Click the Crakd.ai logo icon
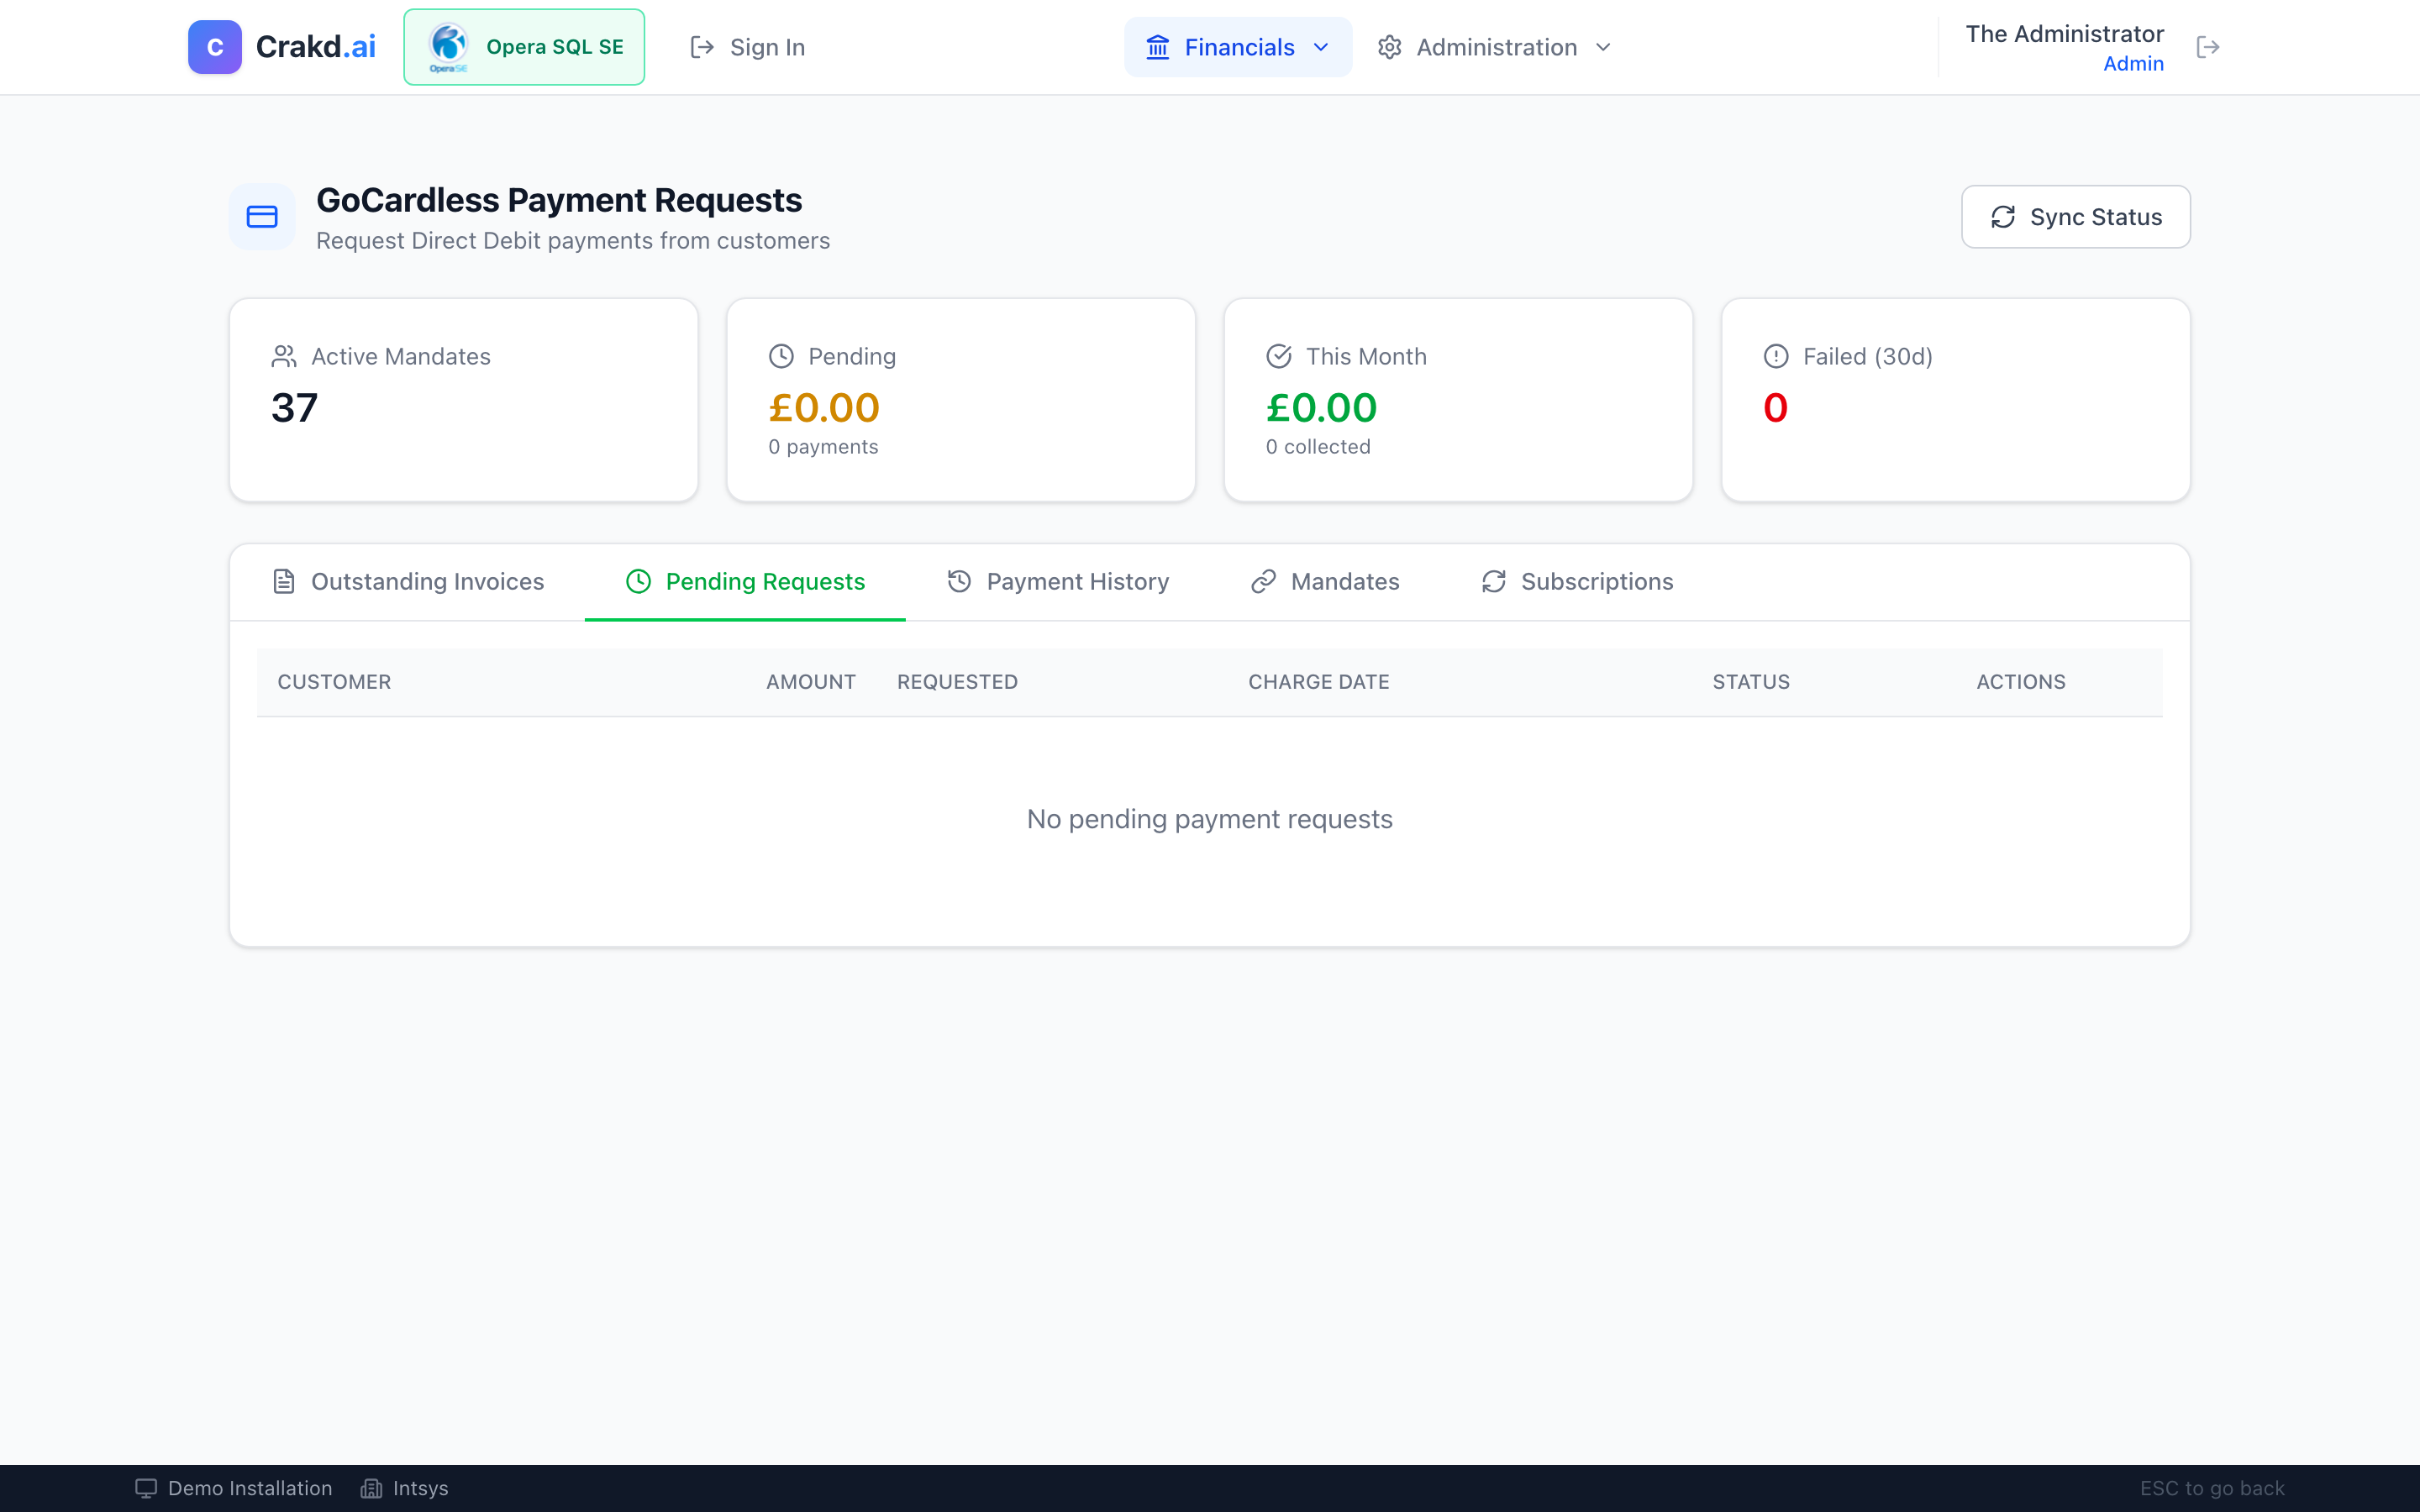The width and height of the screenshot is (2420, 1512). tap(214, 47)
